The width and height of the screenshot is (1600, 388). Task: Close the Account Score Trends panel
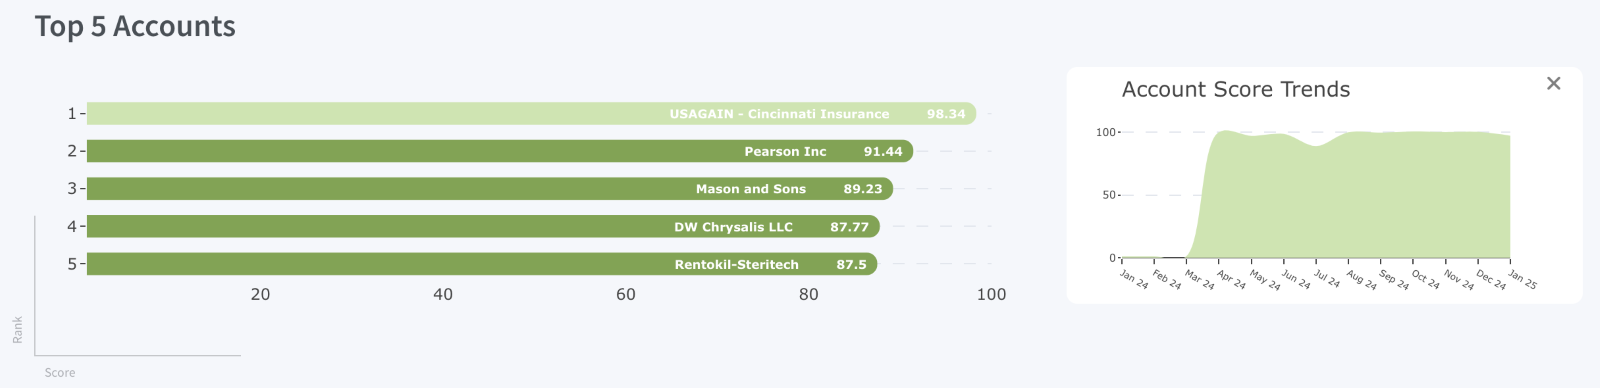[1553, 83]
